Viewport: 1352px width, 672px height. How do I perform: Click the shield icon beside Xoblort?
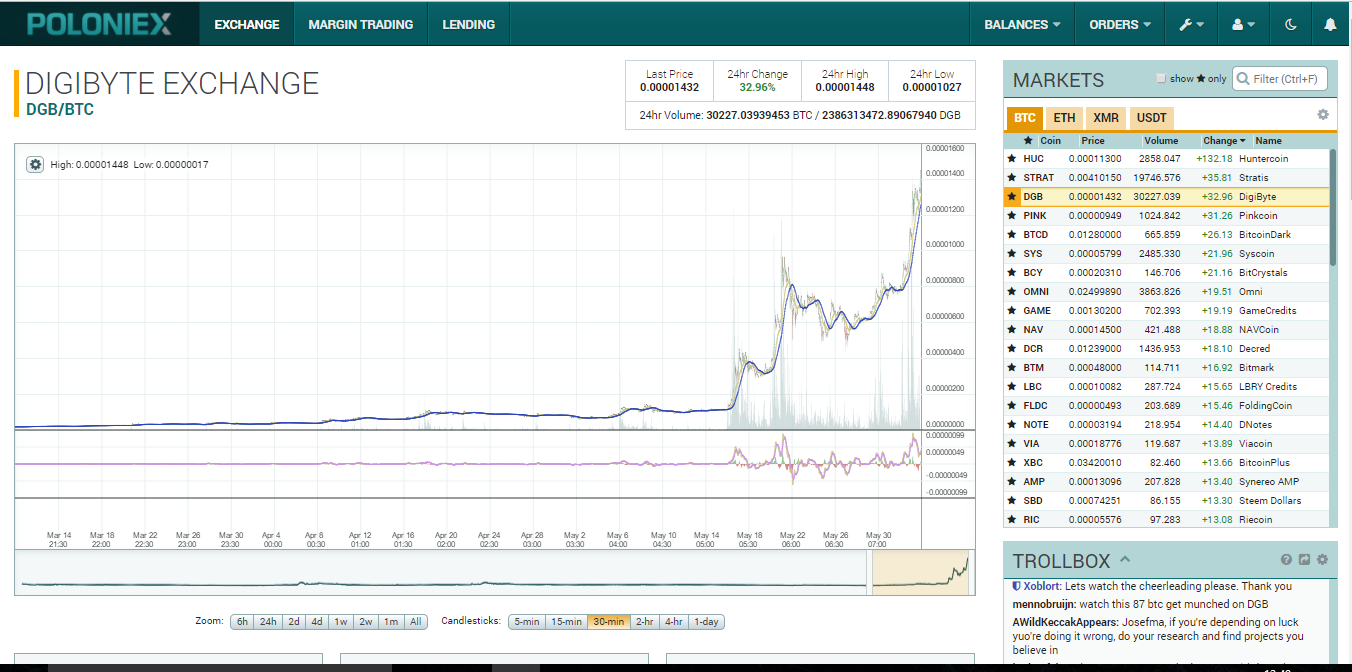click(1017, 586)
